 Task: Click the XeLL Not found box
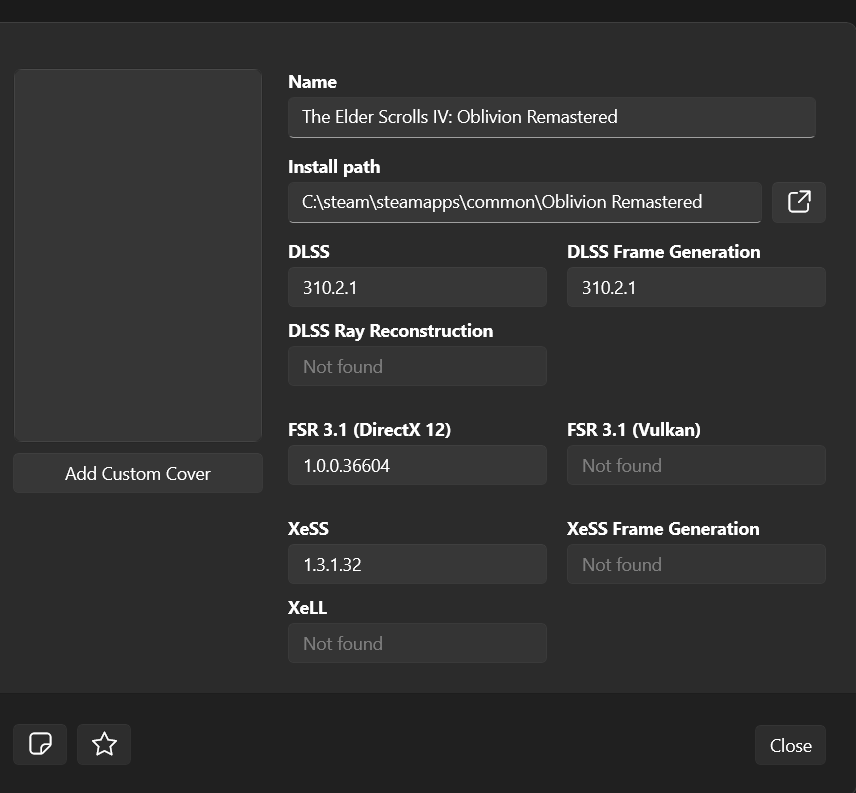click(x=417, y=643)
